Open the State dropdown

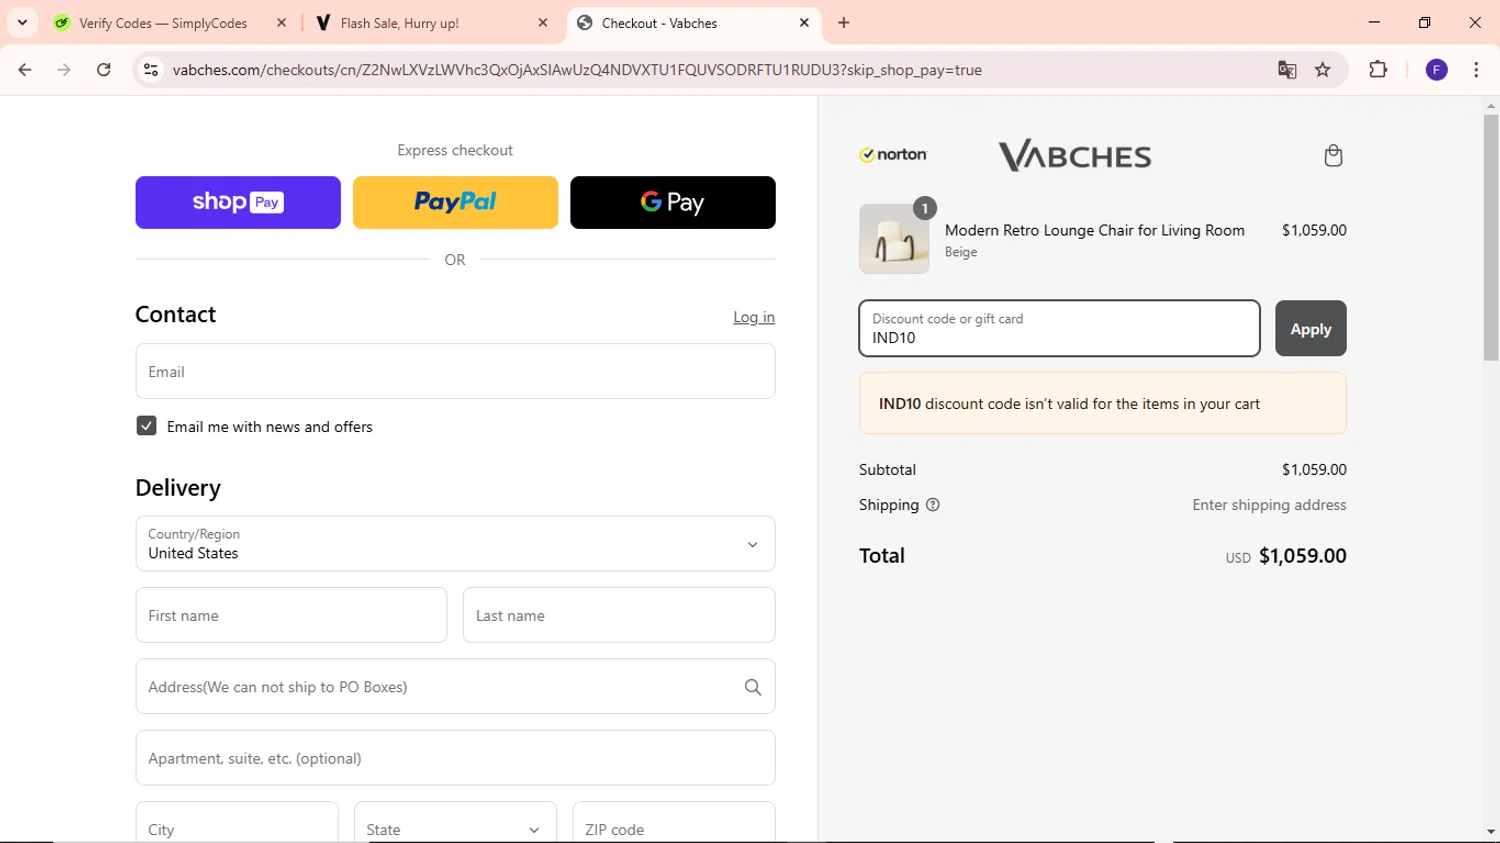point(455,822)
